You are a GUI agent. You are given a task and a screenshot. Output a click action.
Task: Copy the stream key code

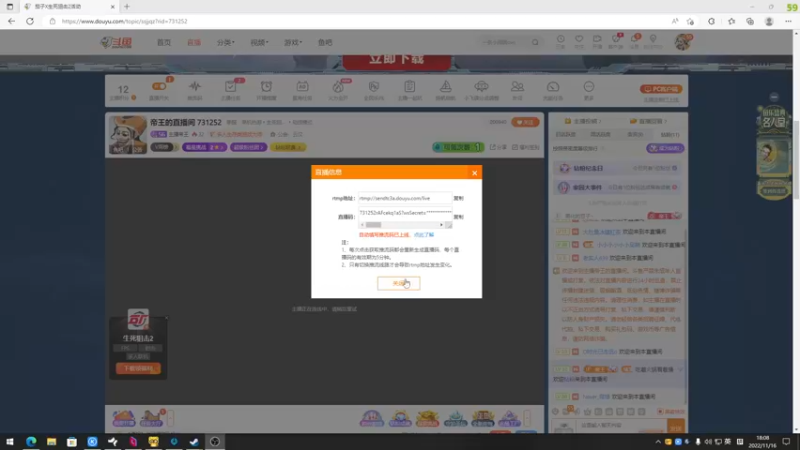click(x=459, y=217)
